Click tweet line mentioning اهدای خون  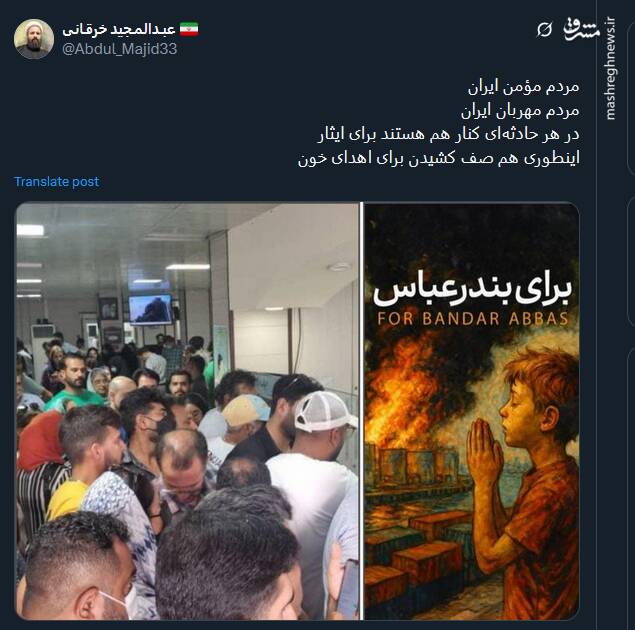[439, 158]
